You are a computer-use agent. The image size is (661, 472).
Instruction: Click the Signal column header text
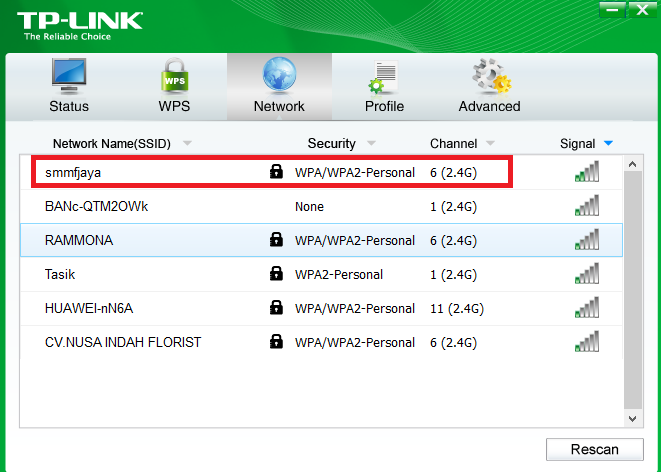[x=578, y=144]
